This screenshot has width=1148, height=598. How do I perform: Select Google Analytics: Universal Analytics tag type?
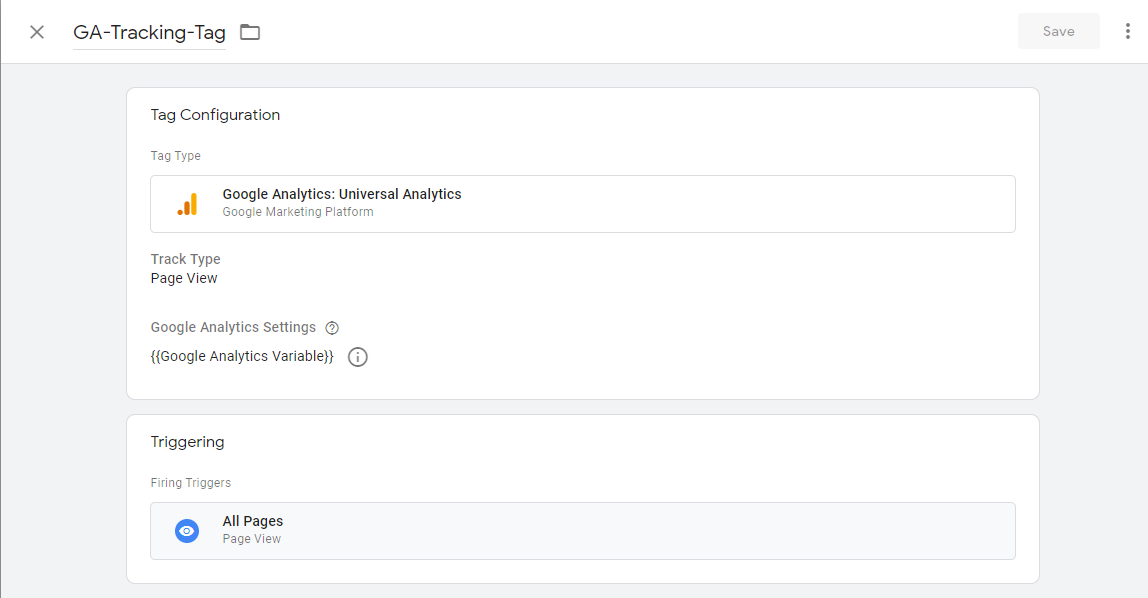[342, 194]
